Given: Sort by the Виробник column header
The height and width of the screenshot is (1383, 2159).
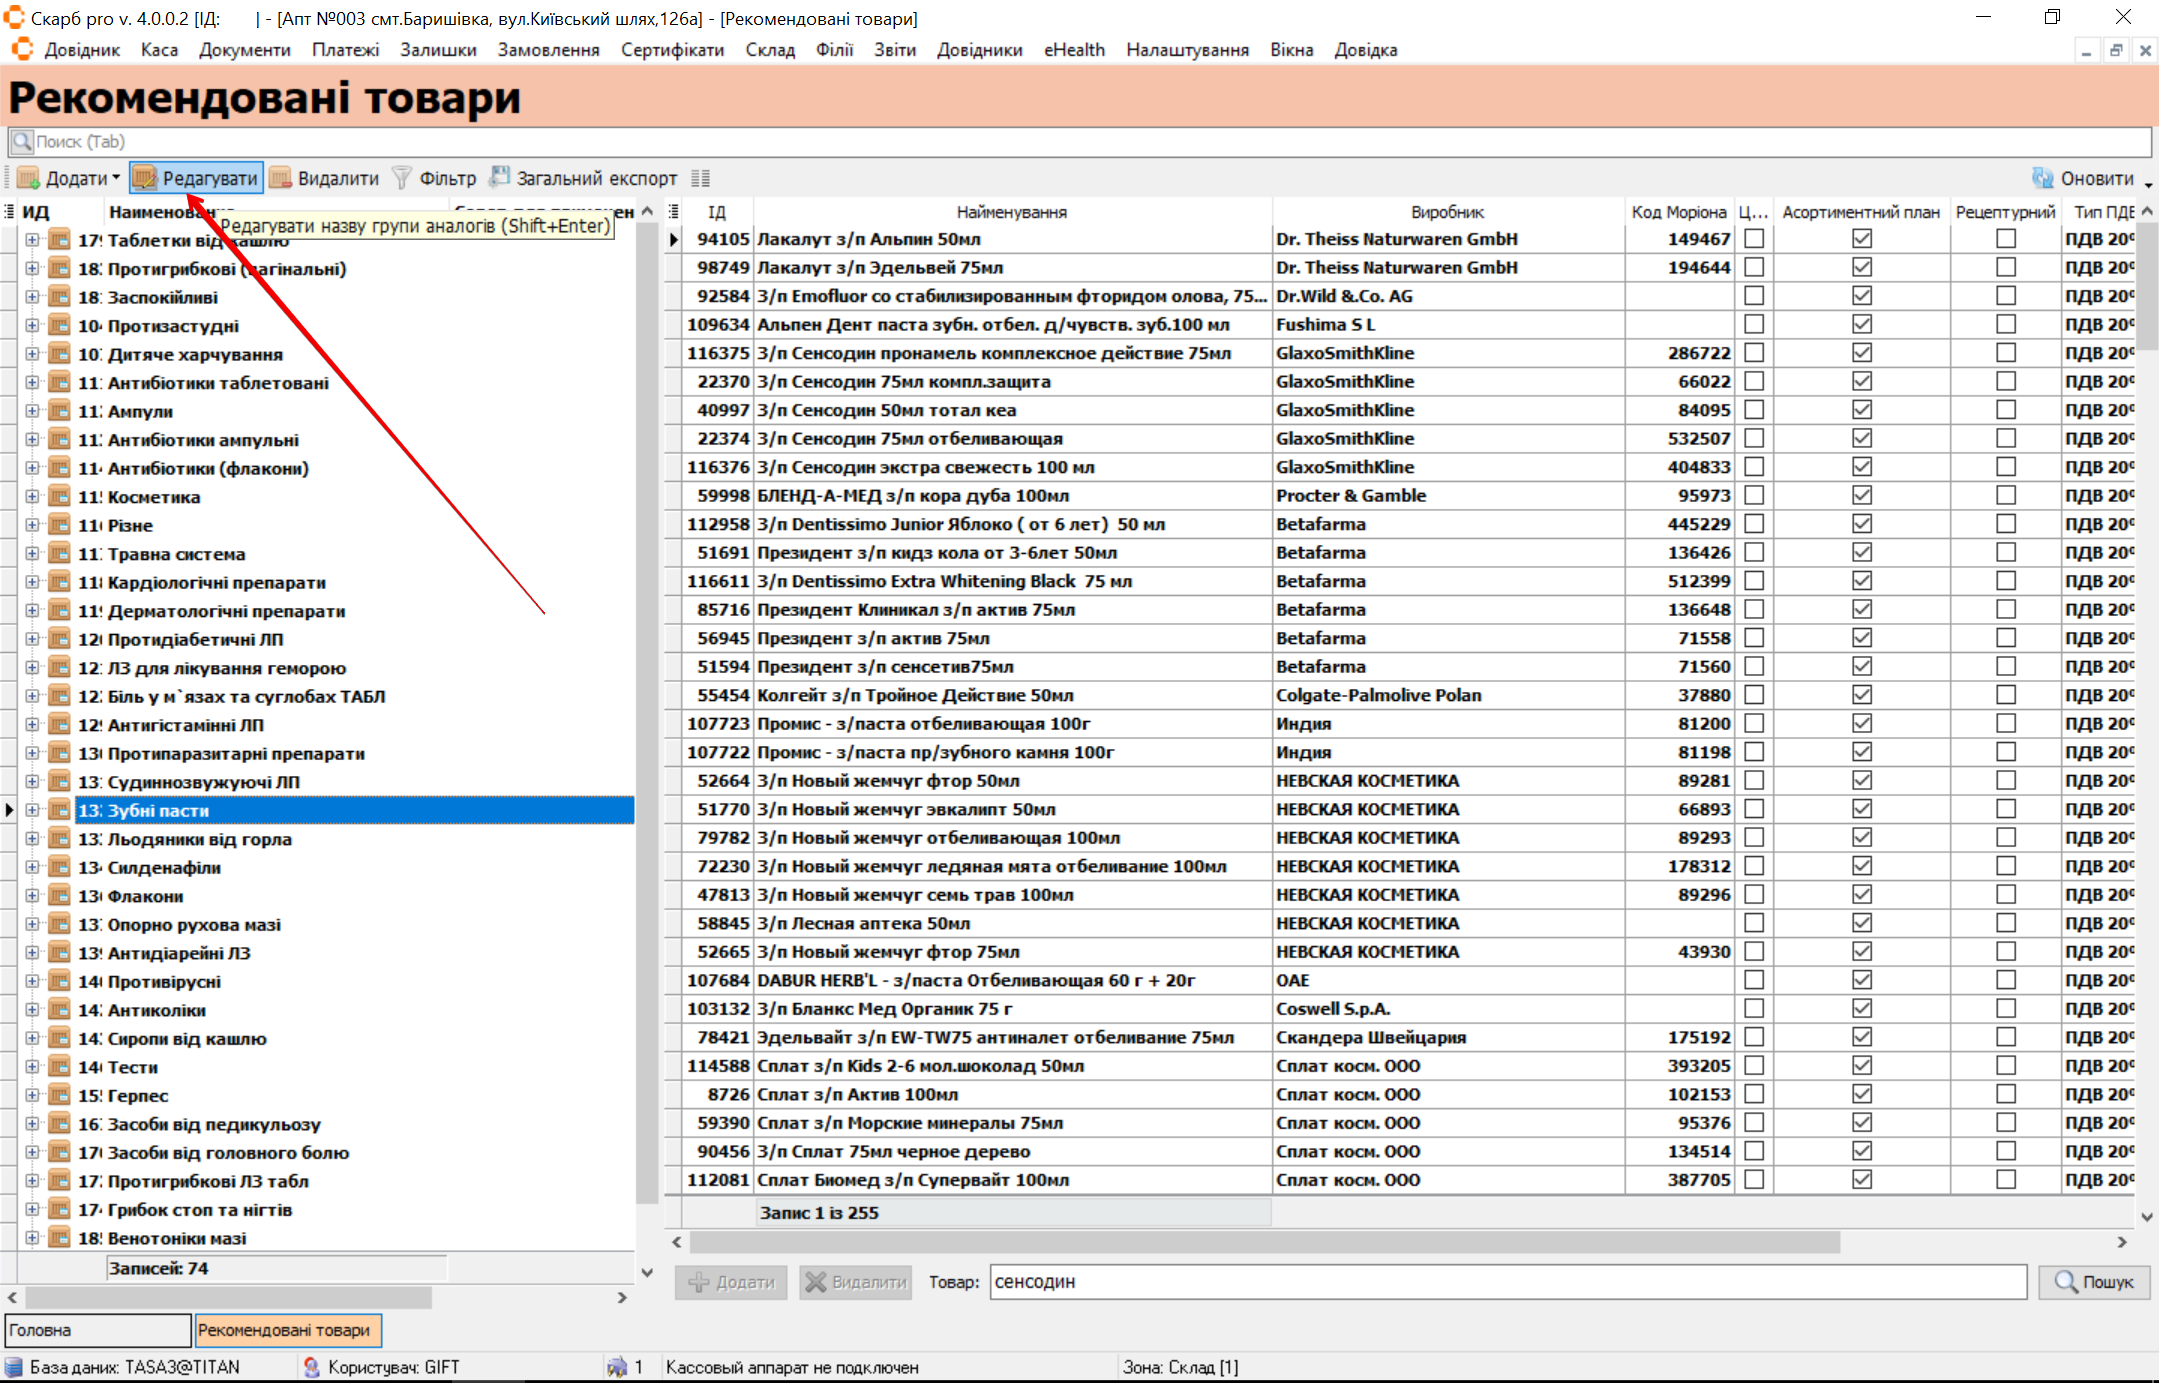Looking at the screenshot, I should [1447, 212].
